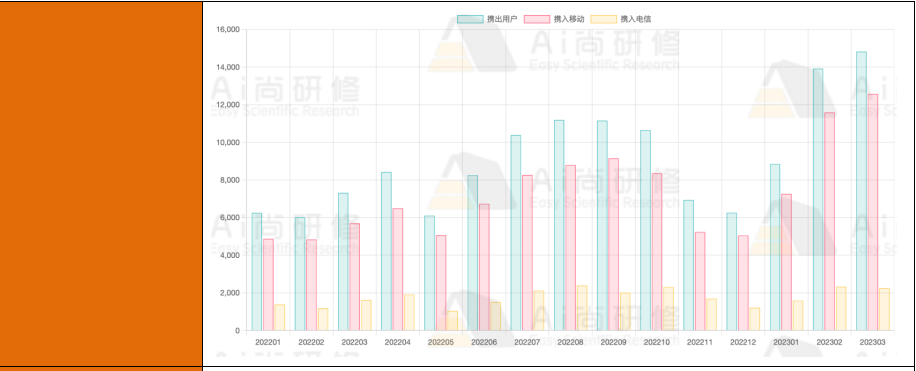Screen dimensions: 916x371
Task: Click the y-axis value 4,000
Action: 230,255
